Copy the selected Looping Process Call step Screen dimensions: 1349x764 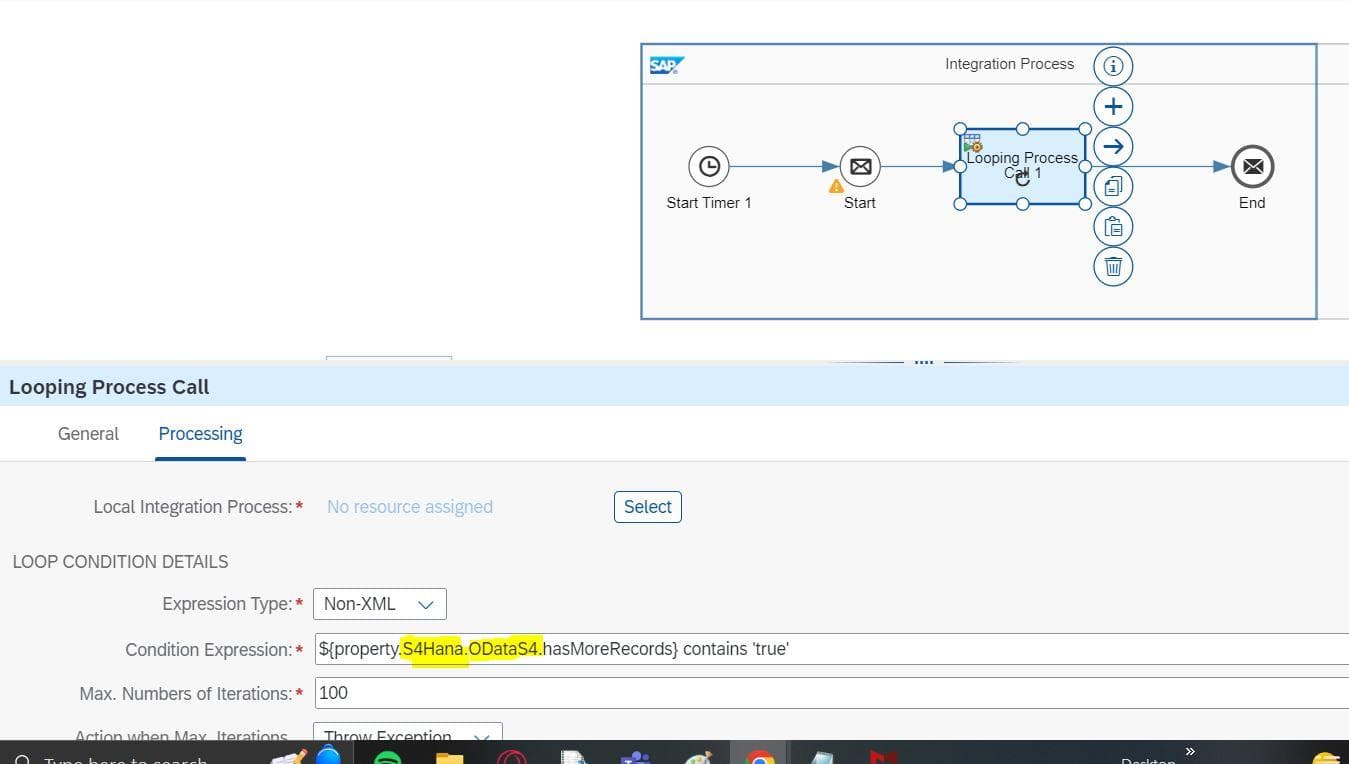1113,187
